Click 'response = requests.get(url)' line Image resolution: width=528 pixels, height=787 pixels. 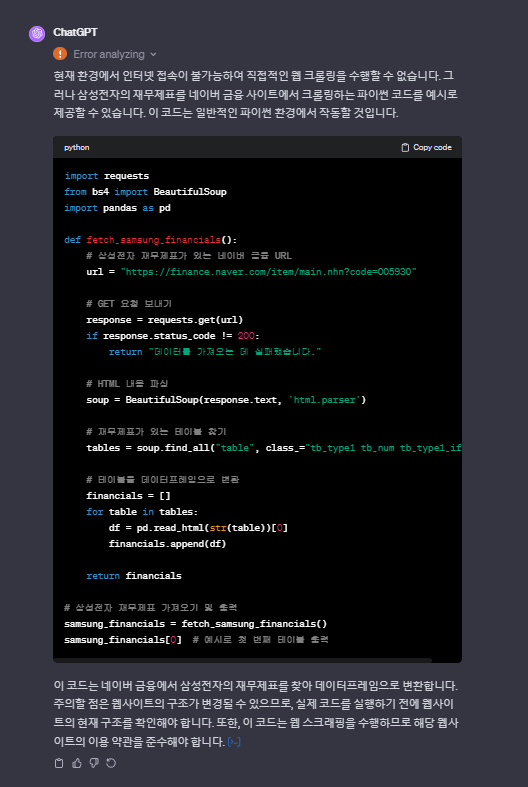pos(165,320)
